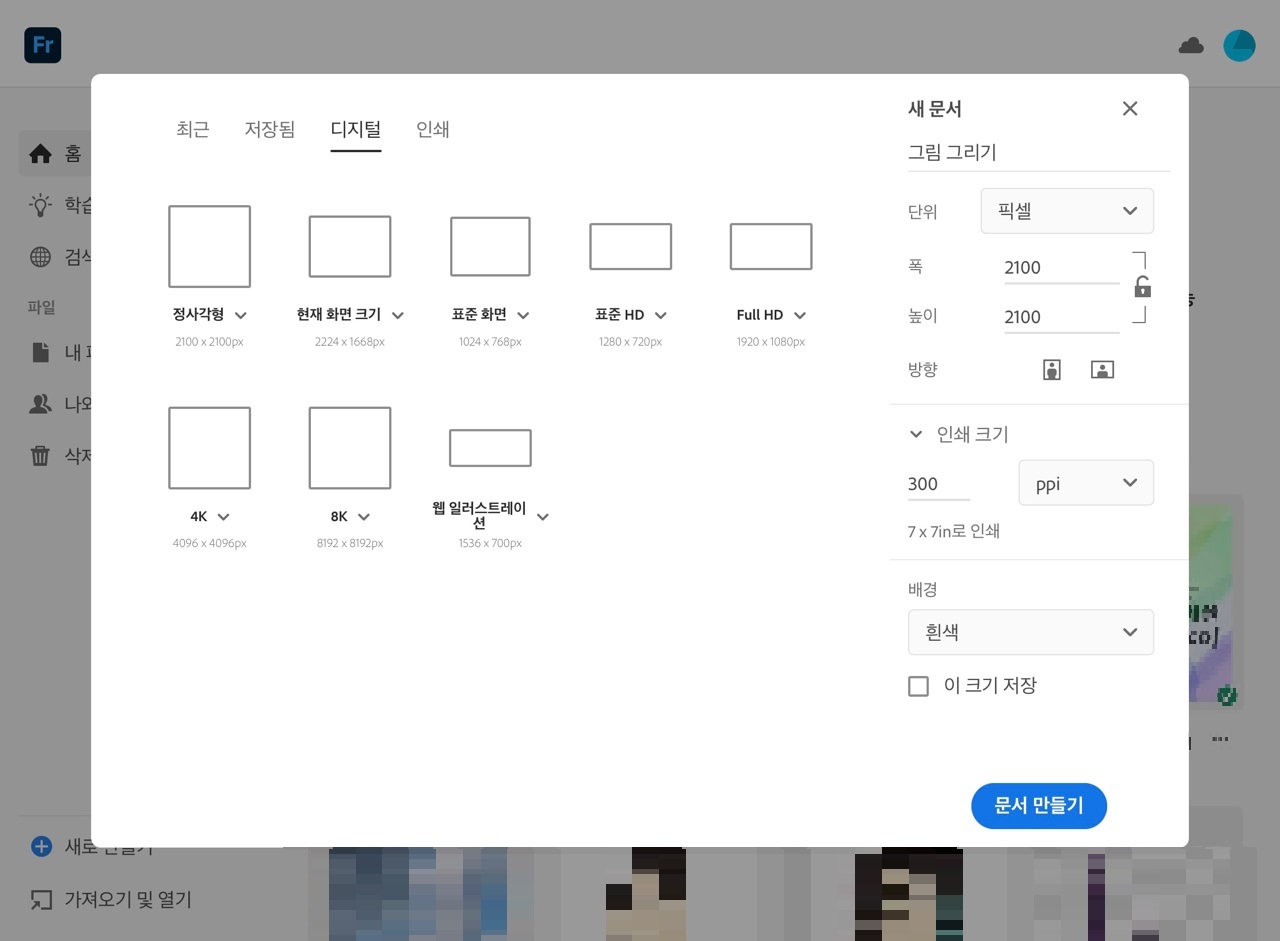Viewport: 1280px width, 941px height.
Task: Click the 높이 height input field
Action: 1061,317
